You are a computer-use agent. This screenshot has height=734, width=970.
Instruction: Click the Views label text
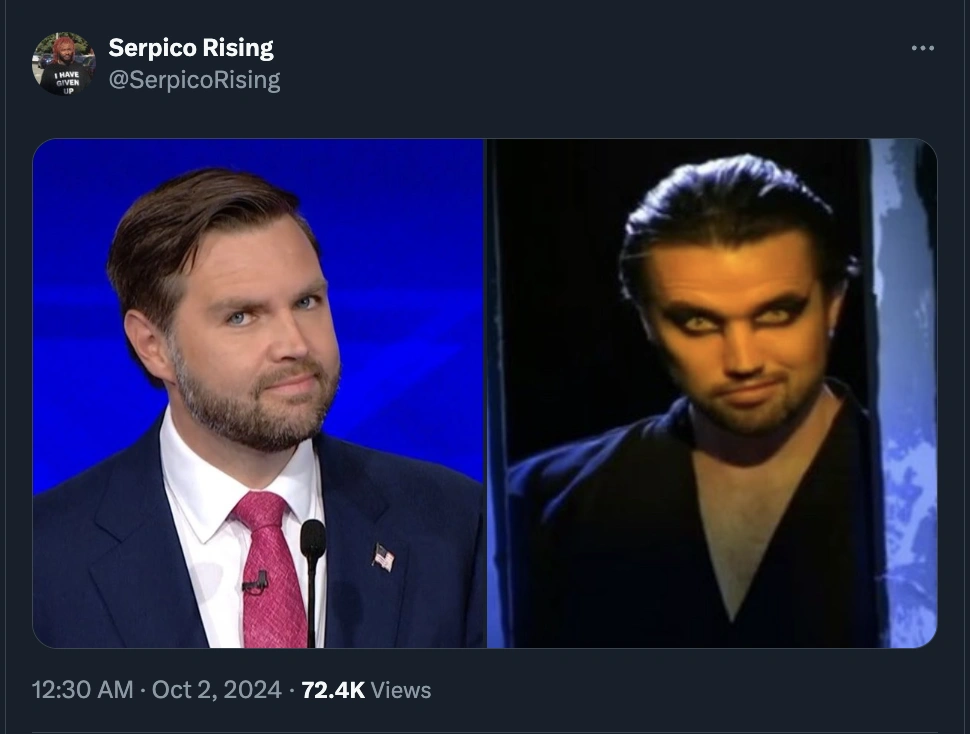pyautogui.click(x=401, y=690)
